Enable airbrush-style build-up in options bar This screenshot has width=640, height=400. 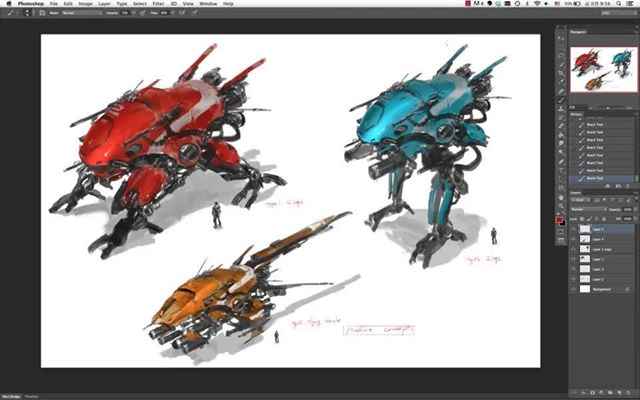(x=182, y=13)
